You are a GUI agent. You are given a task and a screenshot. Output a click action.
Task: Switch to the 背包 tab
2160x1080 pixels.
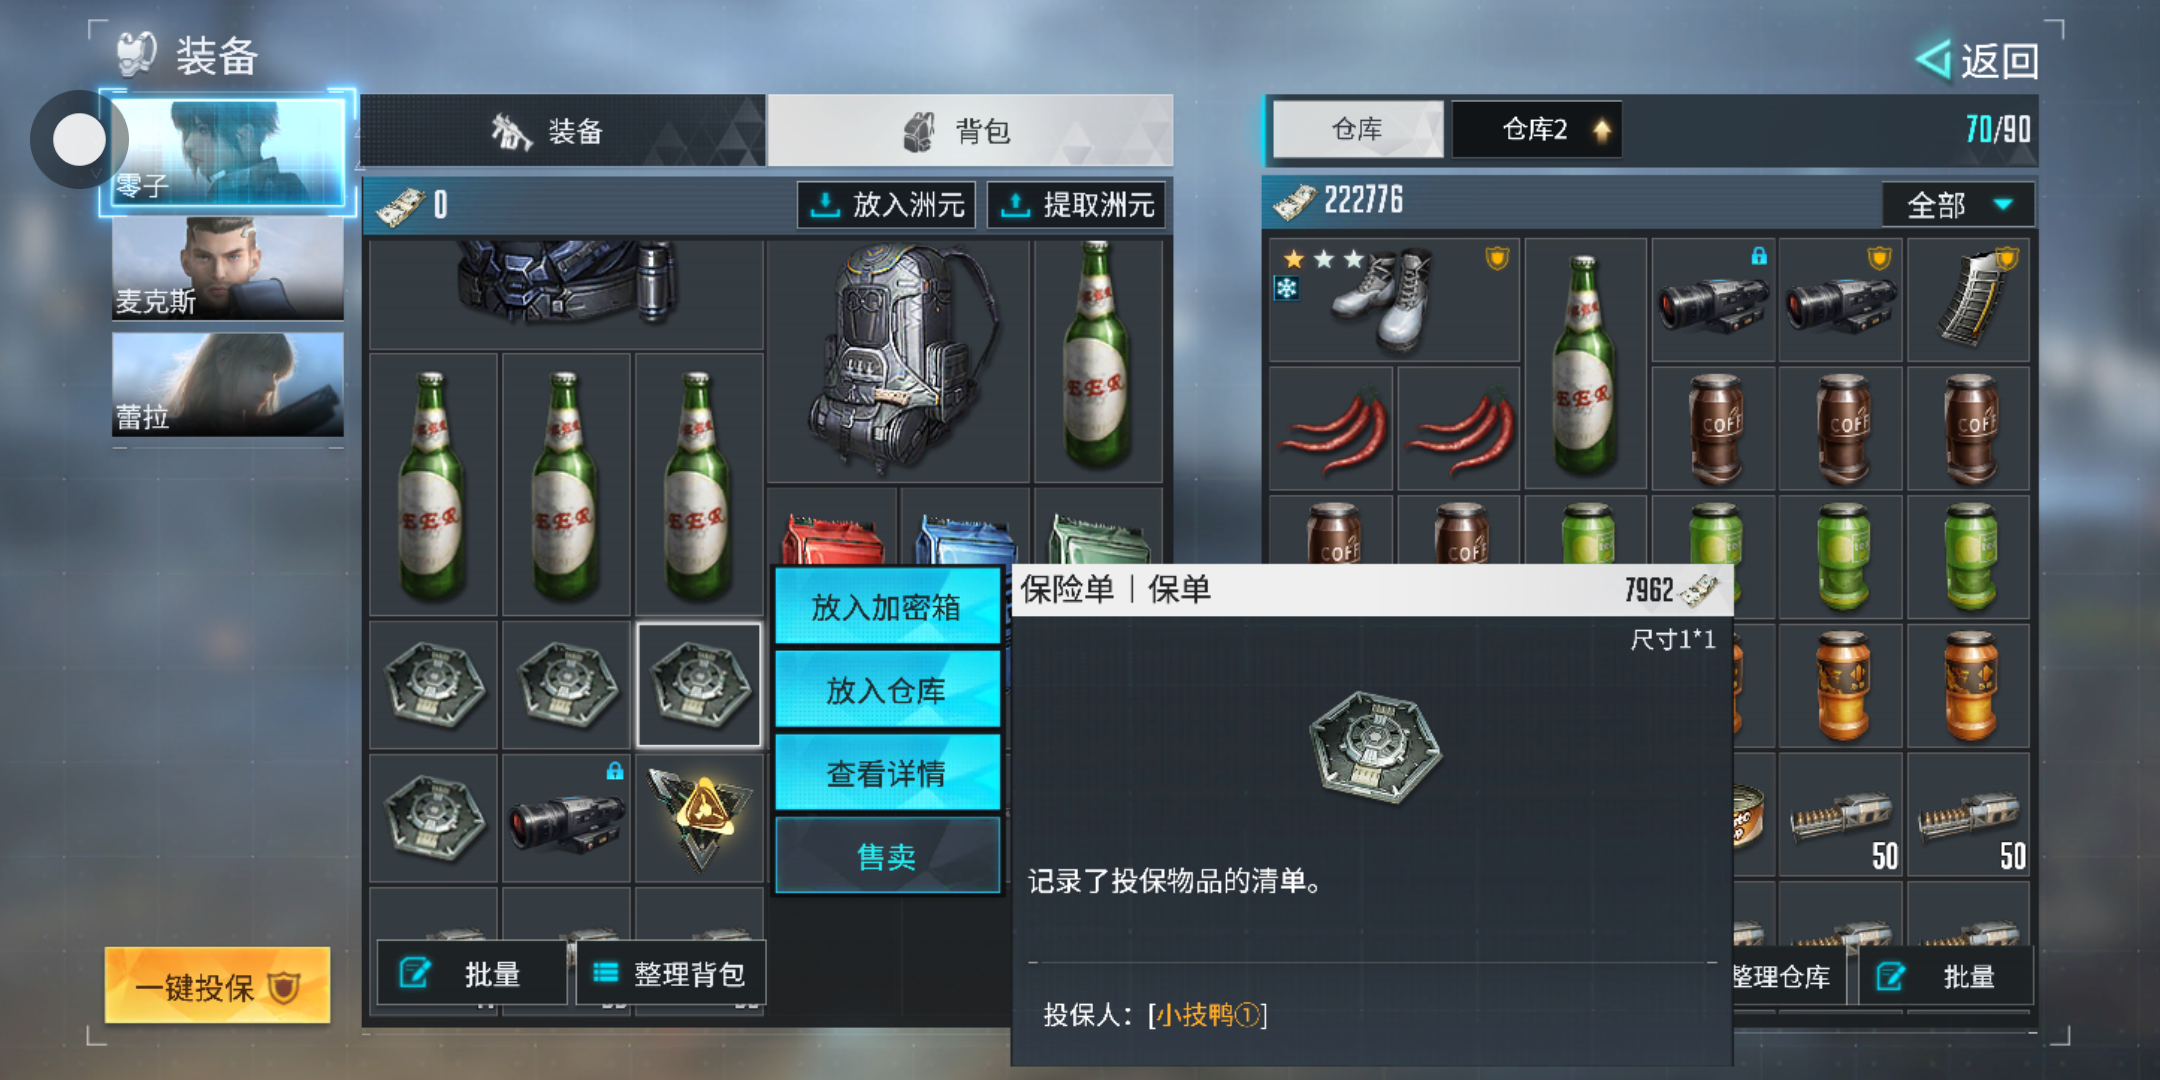coord(969,130)
